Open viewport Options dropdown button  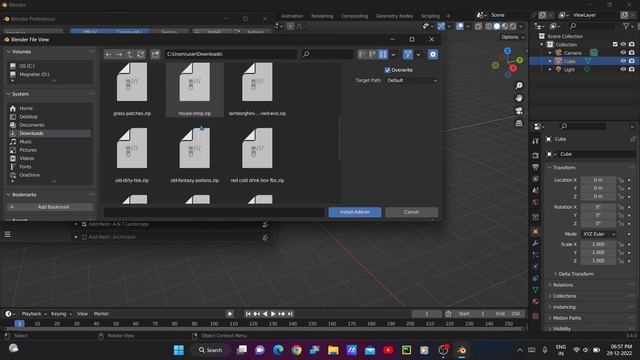pos(512,37)
